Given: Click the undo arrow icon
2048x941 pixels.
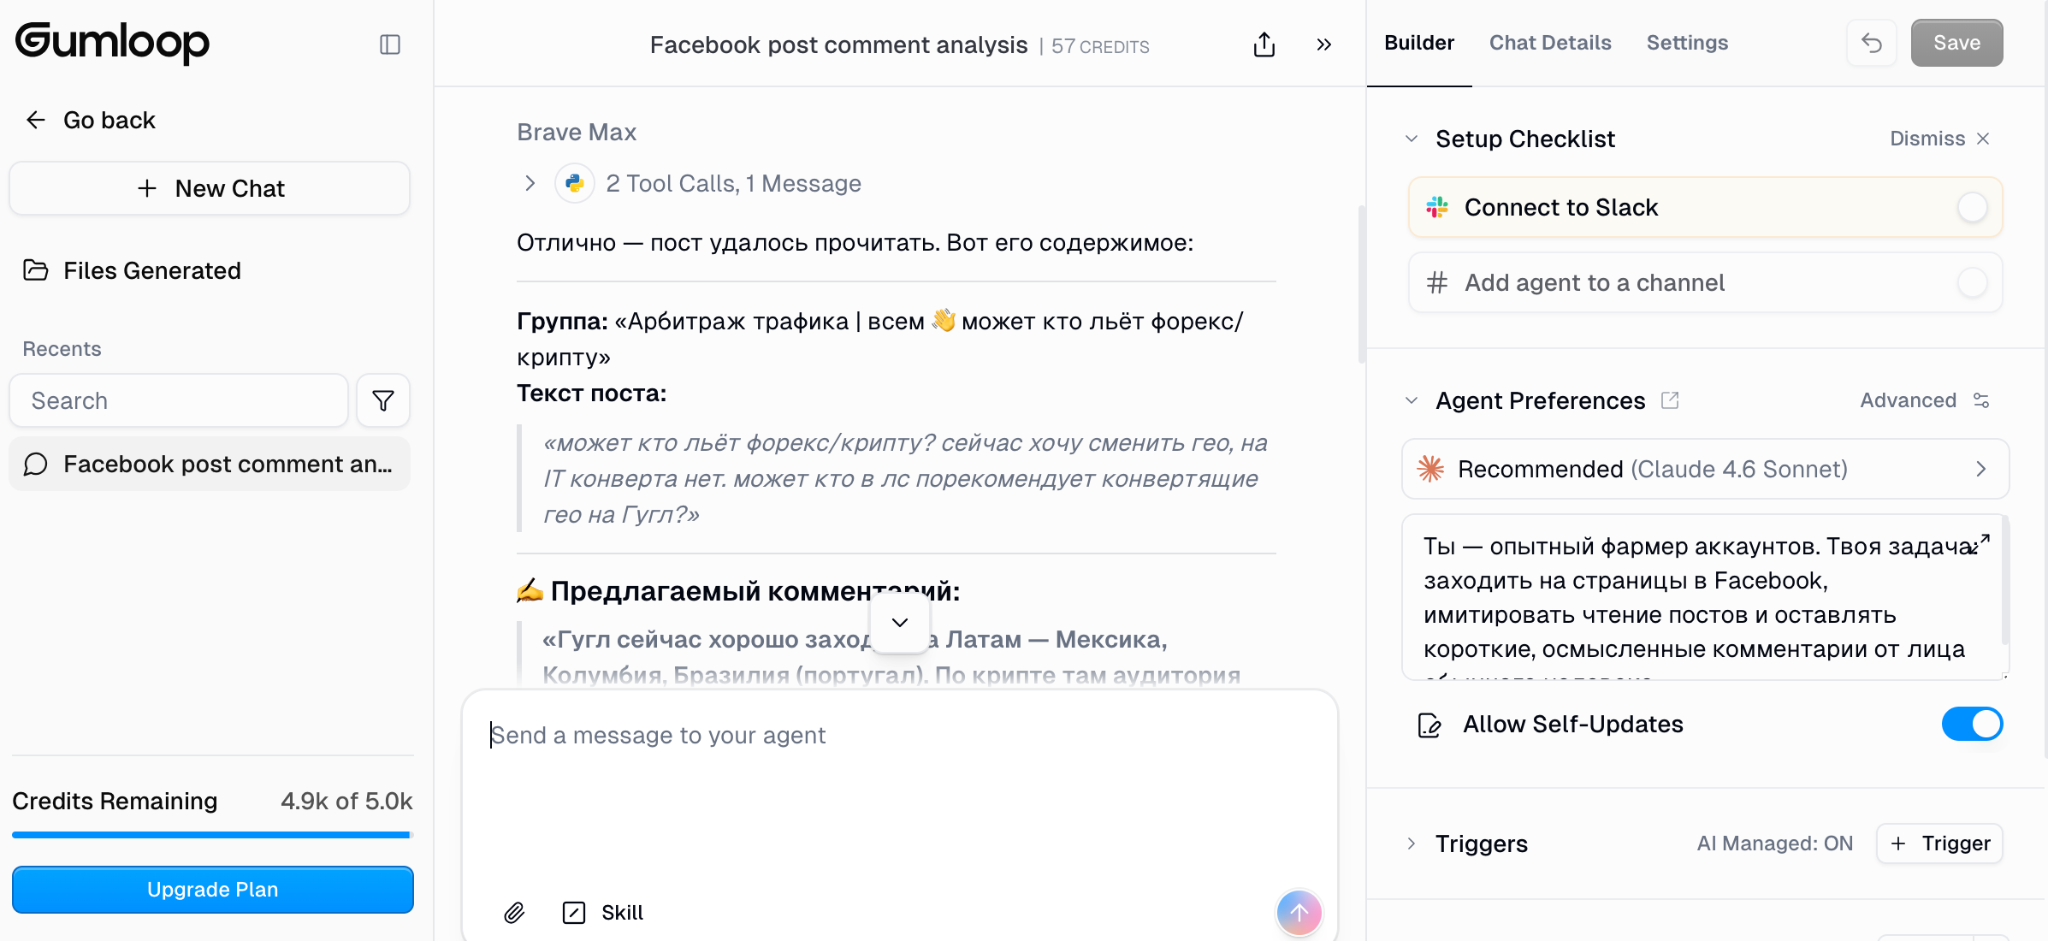Looking at the screenshot, I should tap(1872, 43).
